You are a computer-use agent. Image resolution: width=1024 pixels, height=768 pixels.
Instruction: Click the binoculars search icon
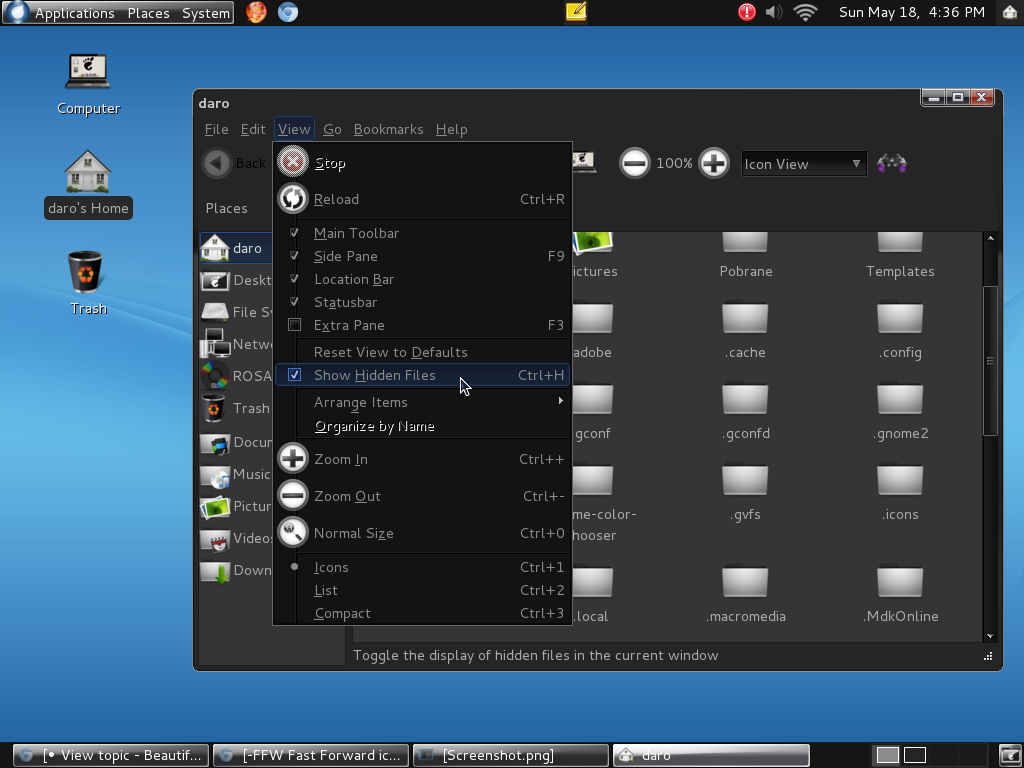pyautogui.click(x=891, y=163)
